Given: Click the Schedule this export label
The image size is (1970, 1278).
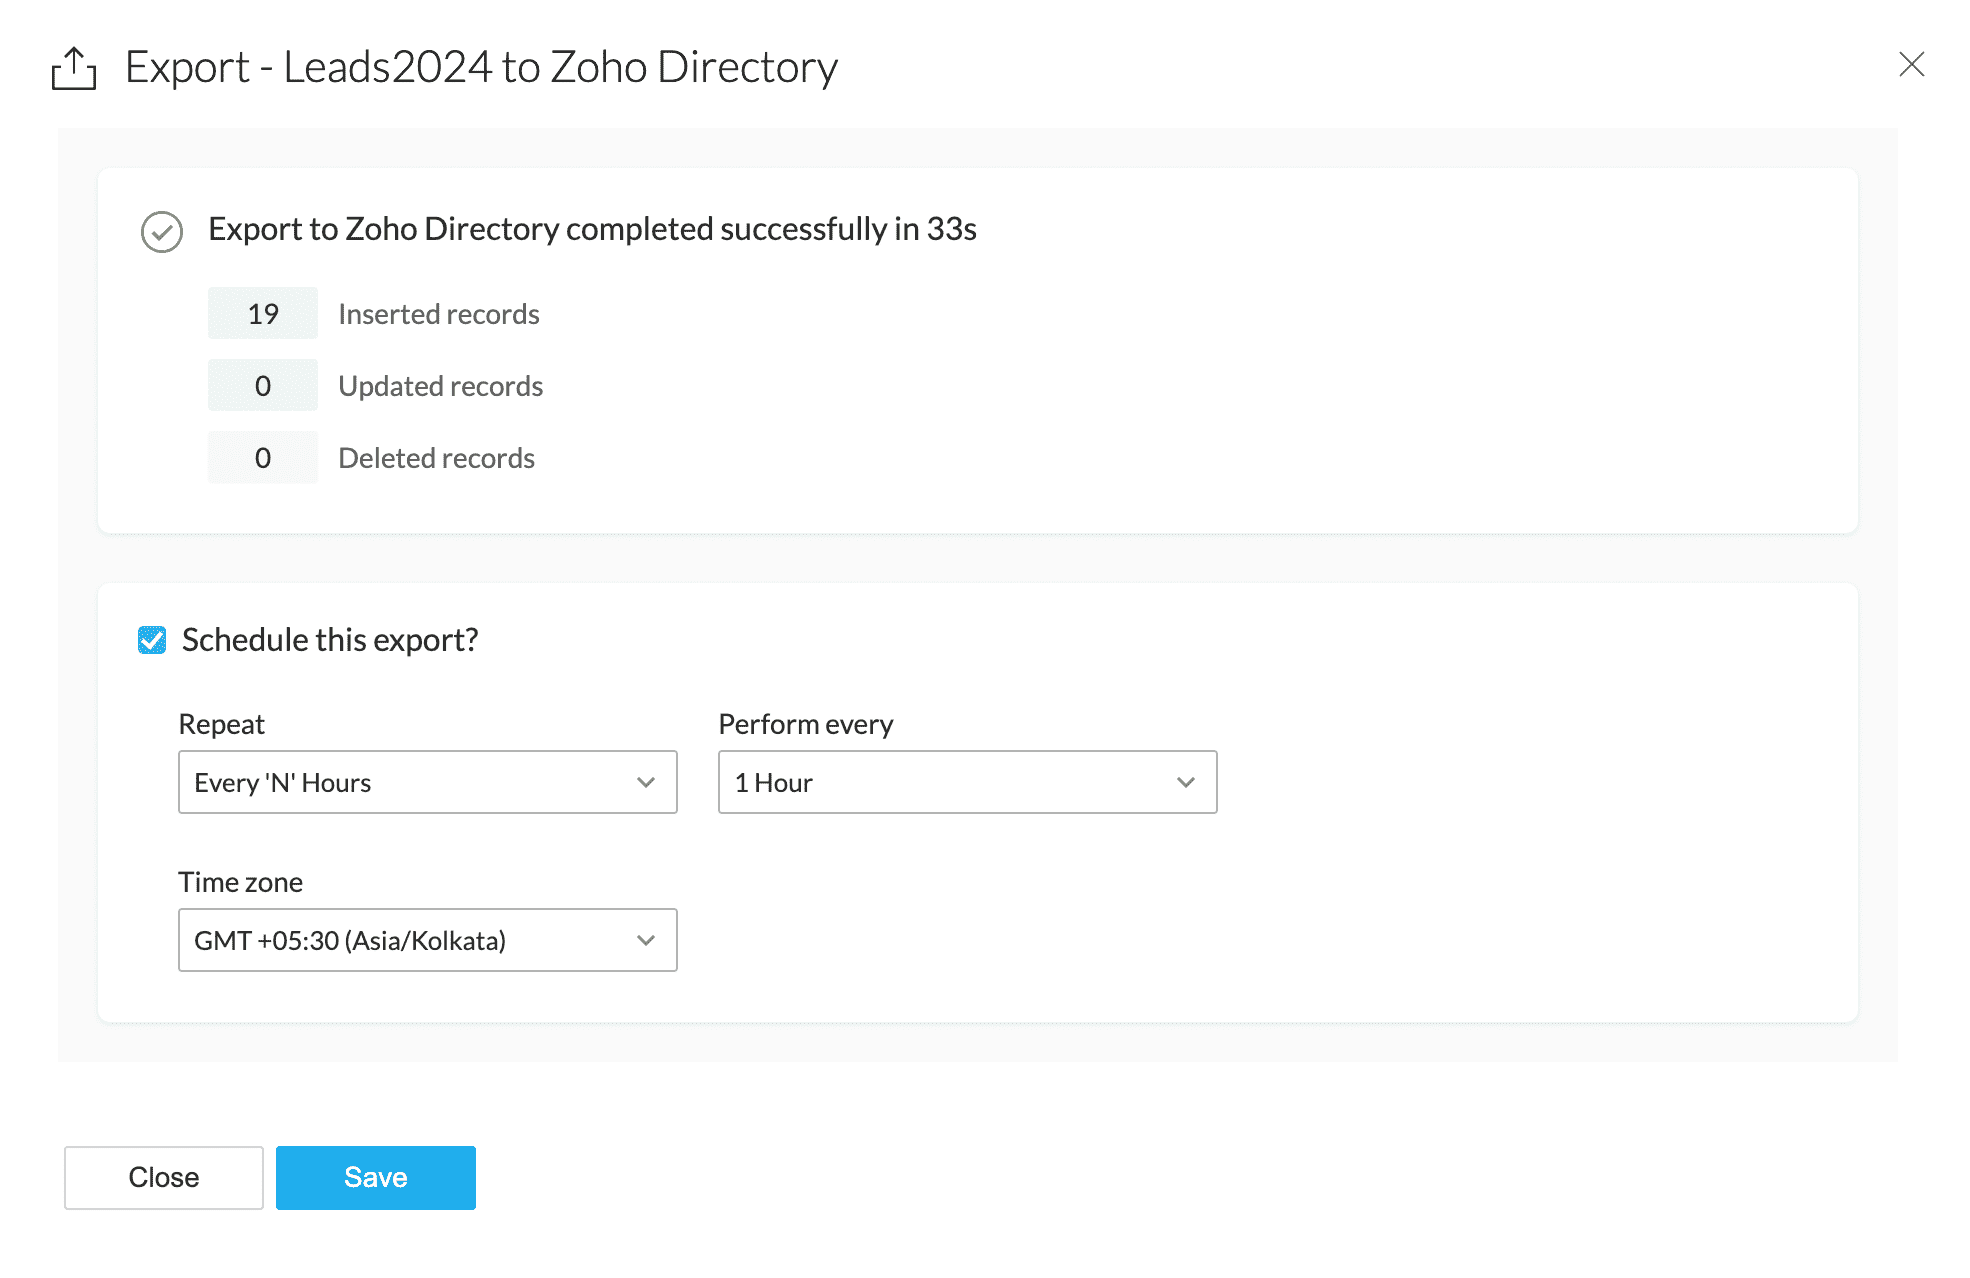Looking at the screenshot, I should click(x=330, y=640).
